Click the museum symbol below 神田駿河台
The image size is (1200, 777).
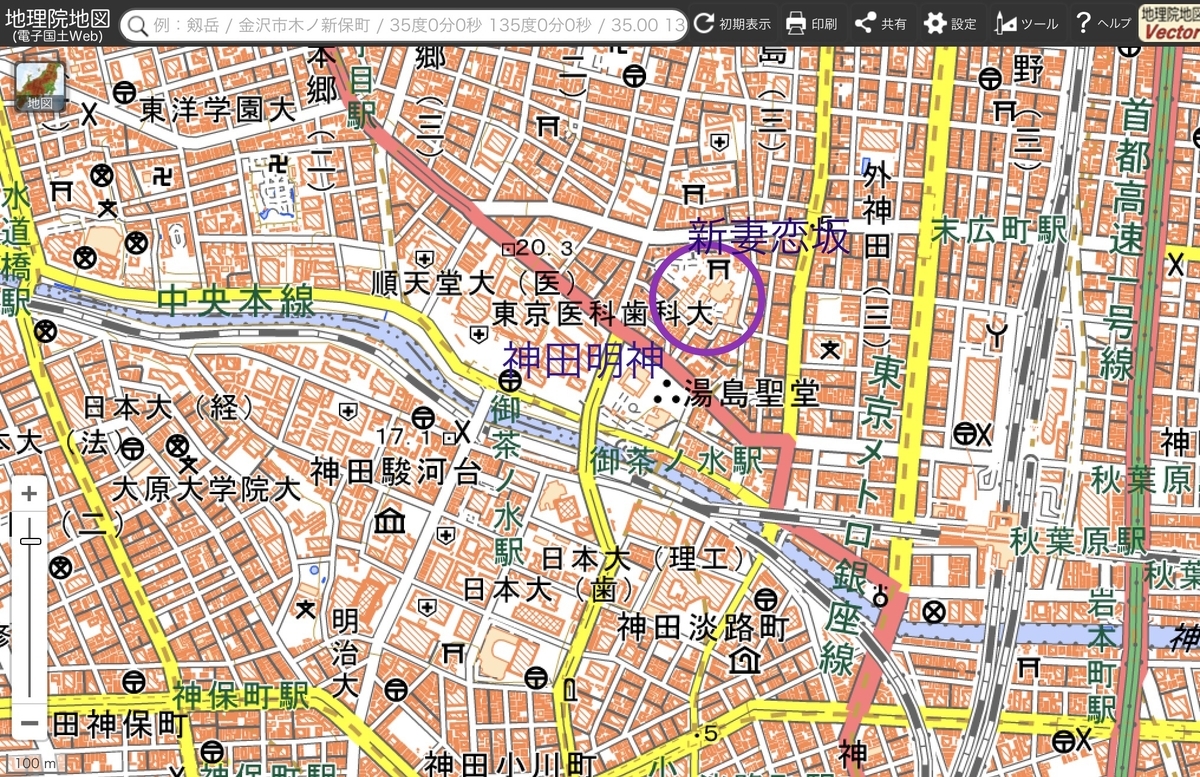(x=389, y=520)
